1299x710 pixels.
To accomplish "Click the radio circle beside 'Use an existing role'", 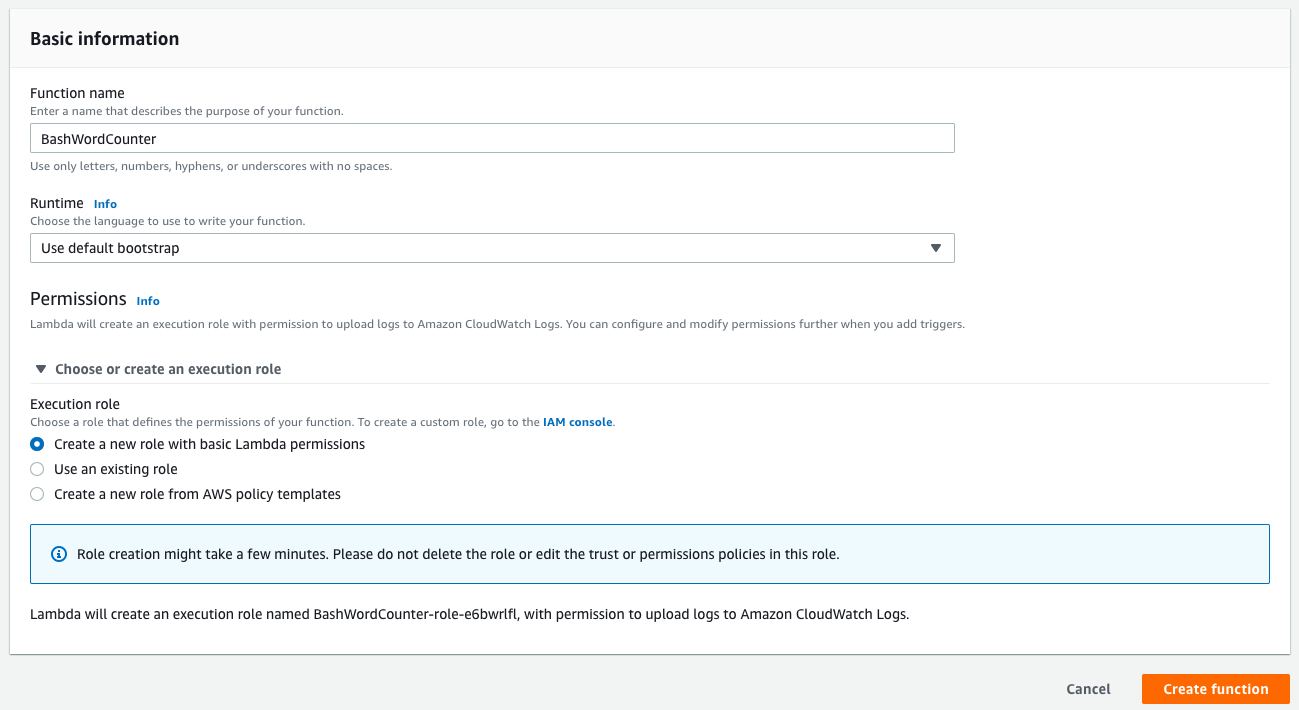I will pos(37,469).
